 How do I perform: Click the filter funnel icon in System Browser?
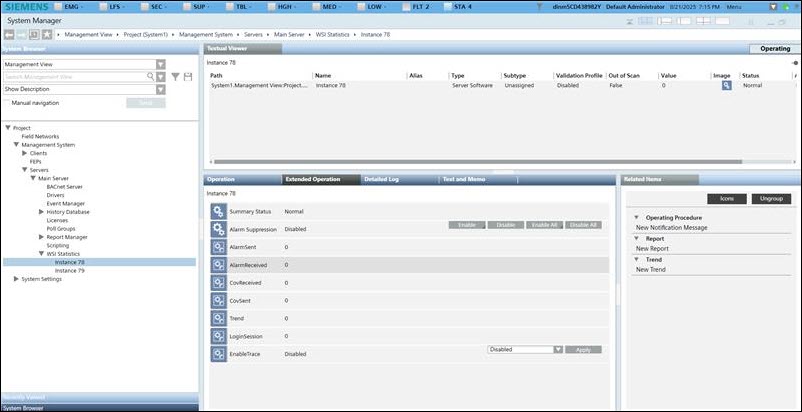pyautogui.click(x=174, y=76)
